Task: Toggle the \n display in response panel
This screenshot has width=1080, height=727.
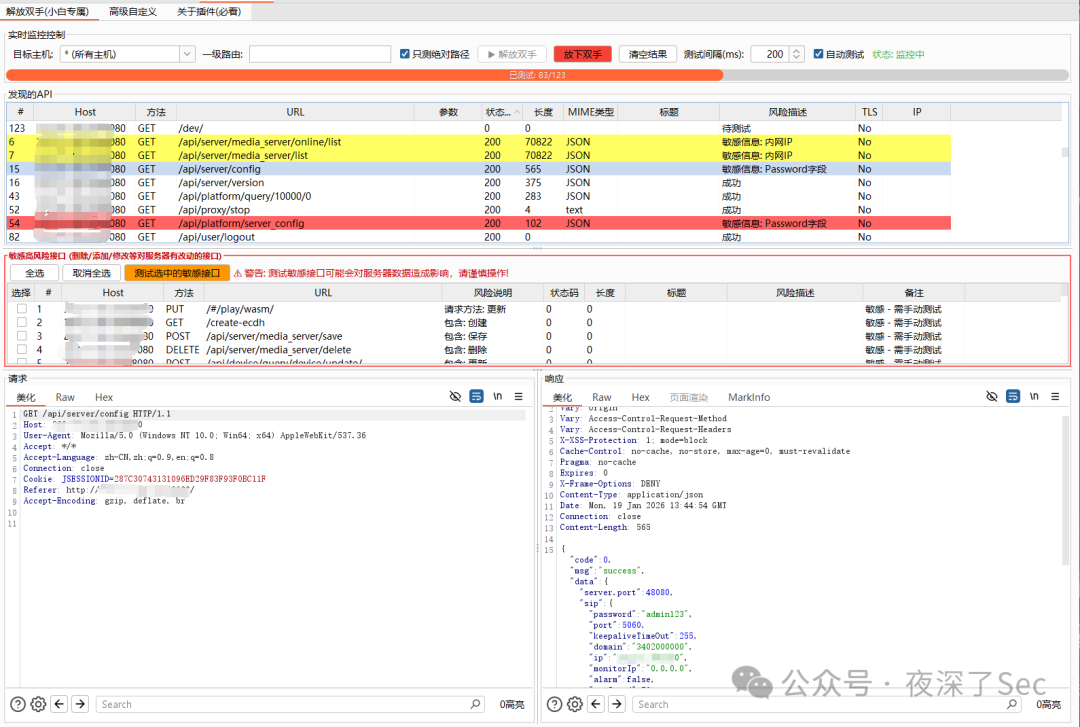Action: (1034, 397)
